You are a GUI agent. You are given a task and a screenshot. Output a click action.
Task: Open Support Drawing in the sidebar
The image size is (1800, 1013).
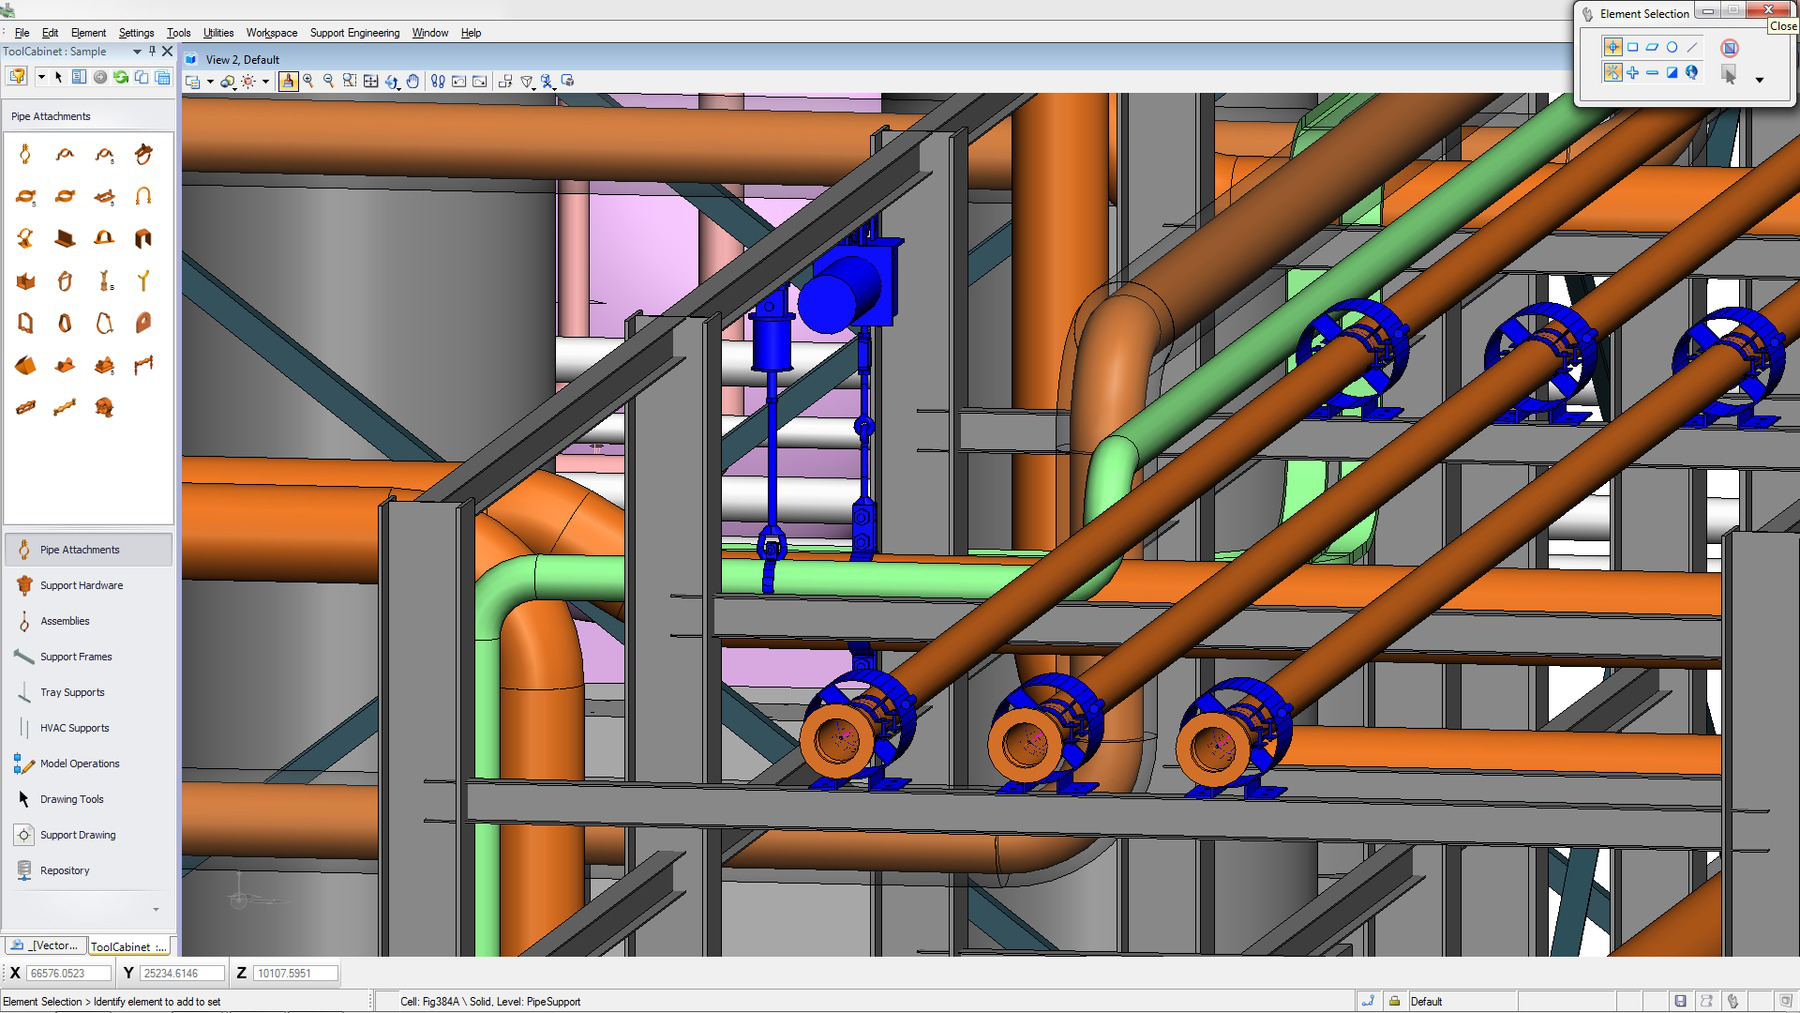[x=77, y=834]
